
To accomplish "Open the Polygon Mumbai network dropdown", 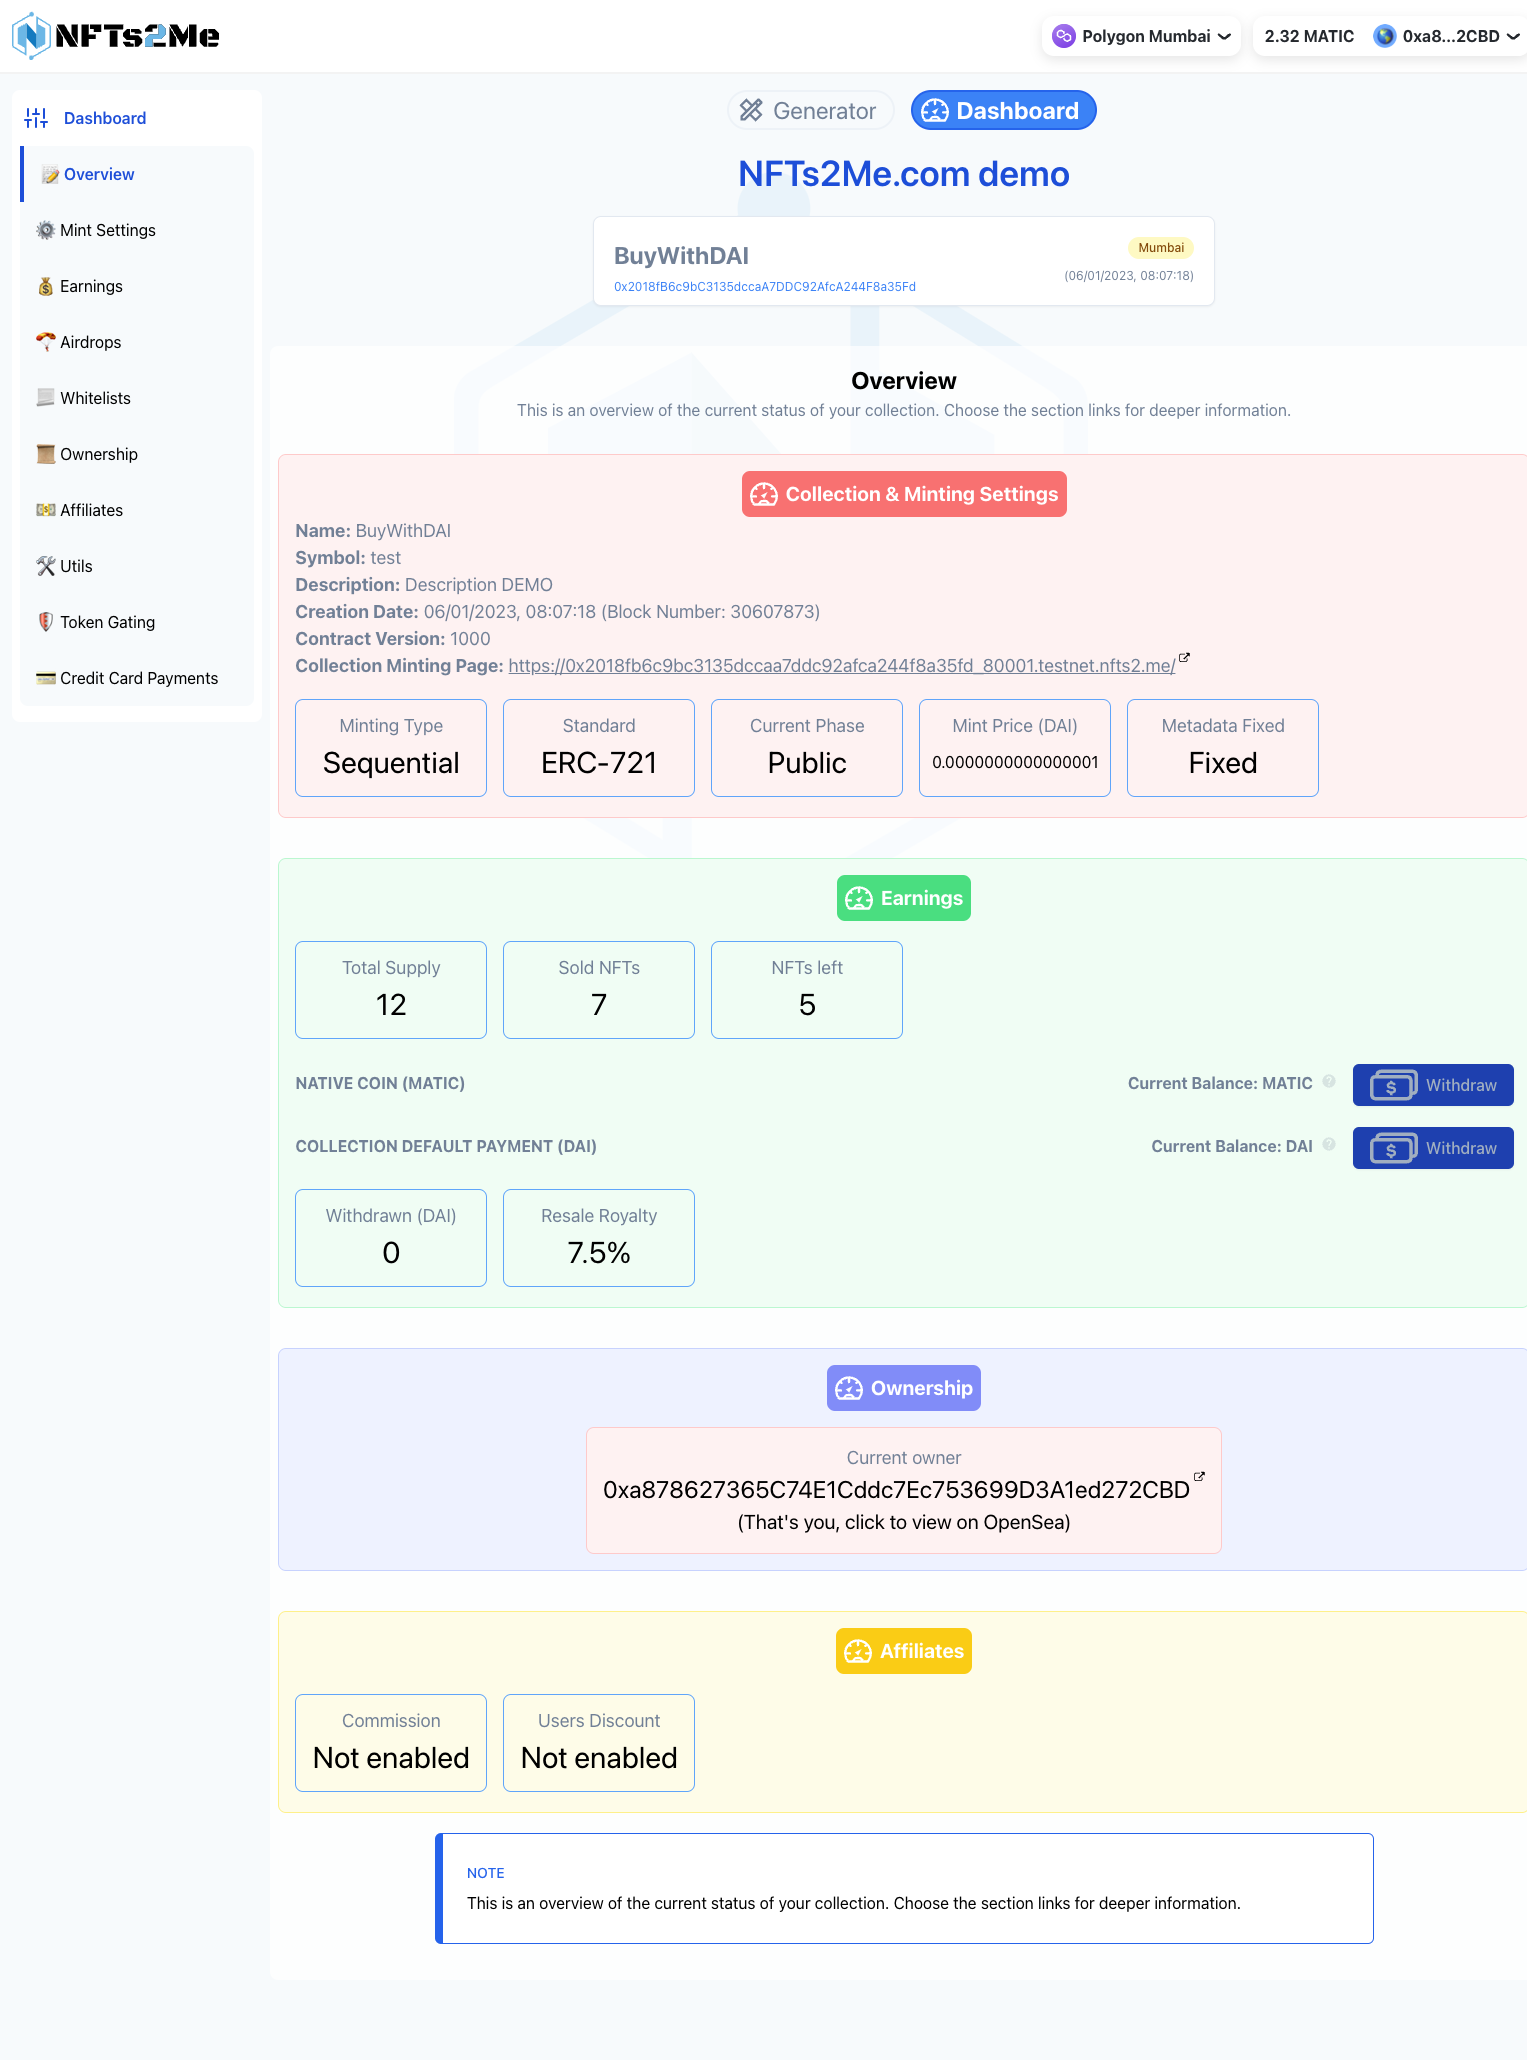I will [x=1141, y=36].
